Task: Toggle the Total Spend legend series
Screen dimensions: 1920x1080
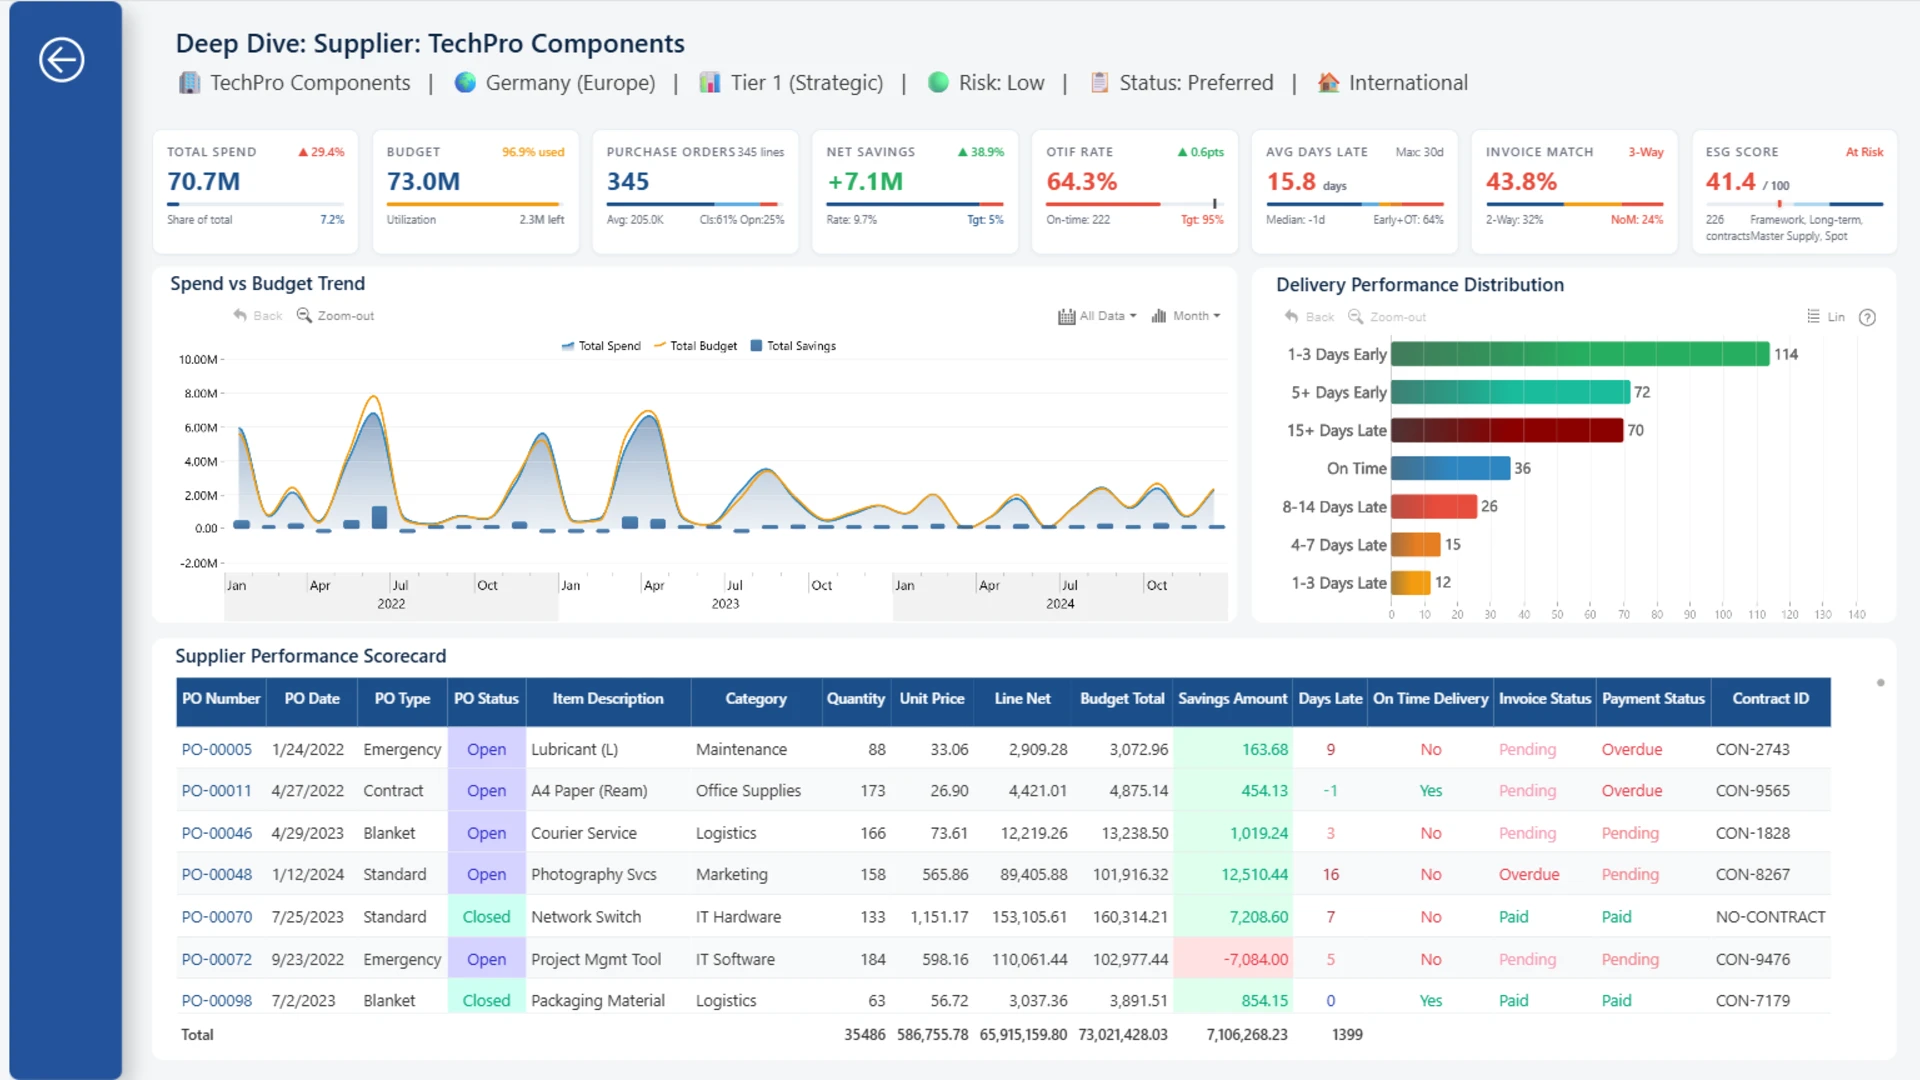Action: pyautogui.click(x=601, y=346)
